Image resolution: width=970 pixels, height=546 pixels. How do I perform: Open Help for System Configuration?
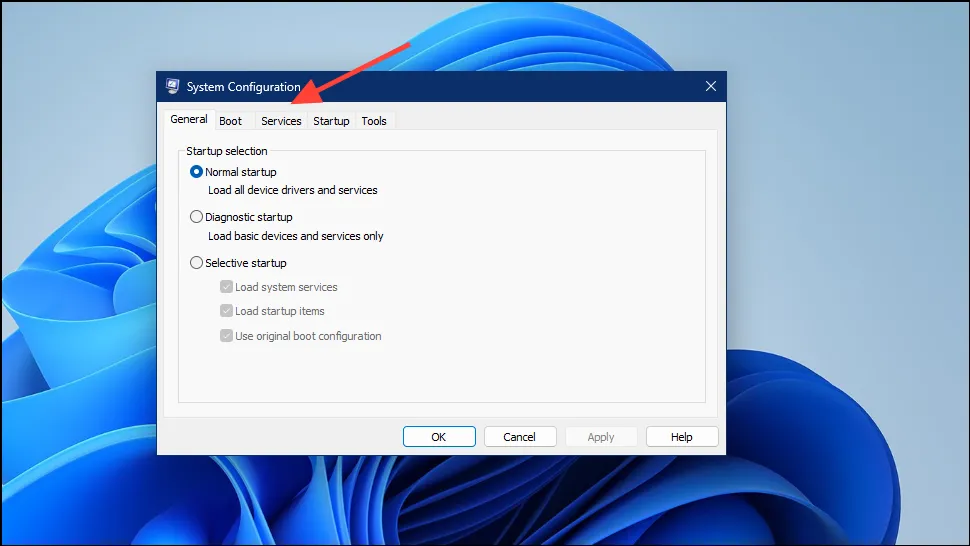(682, 437)
